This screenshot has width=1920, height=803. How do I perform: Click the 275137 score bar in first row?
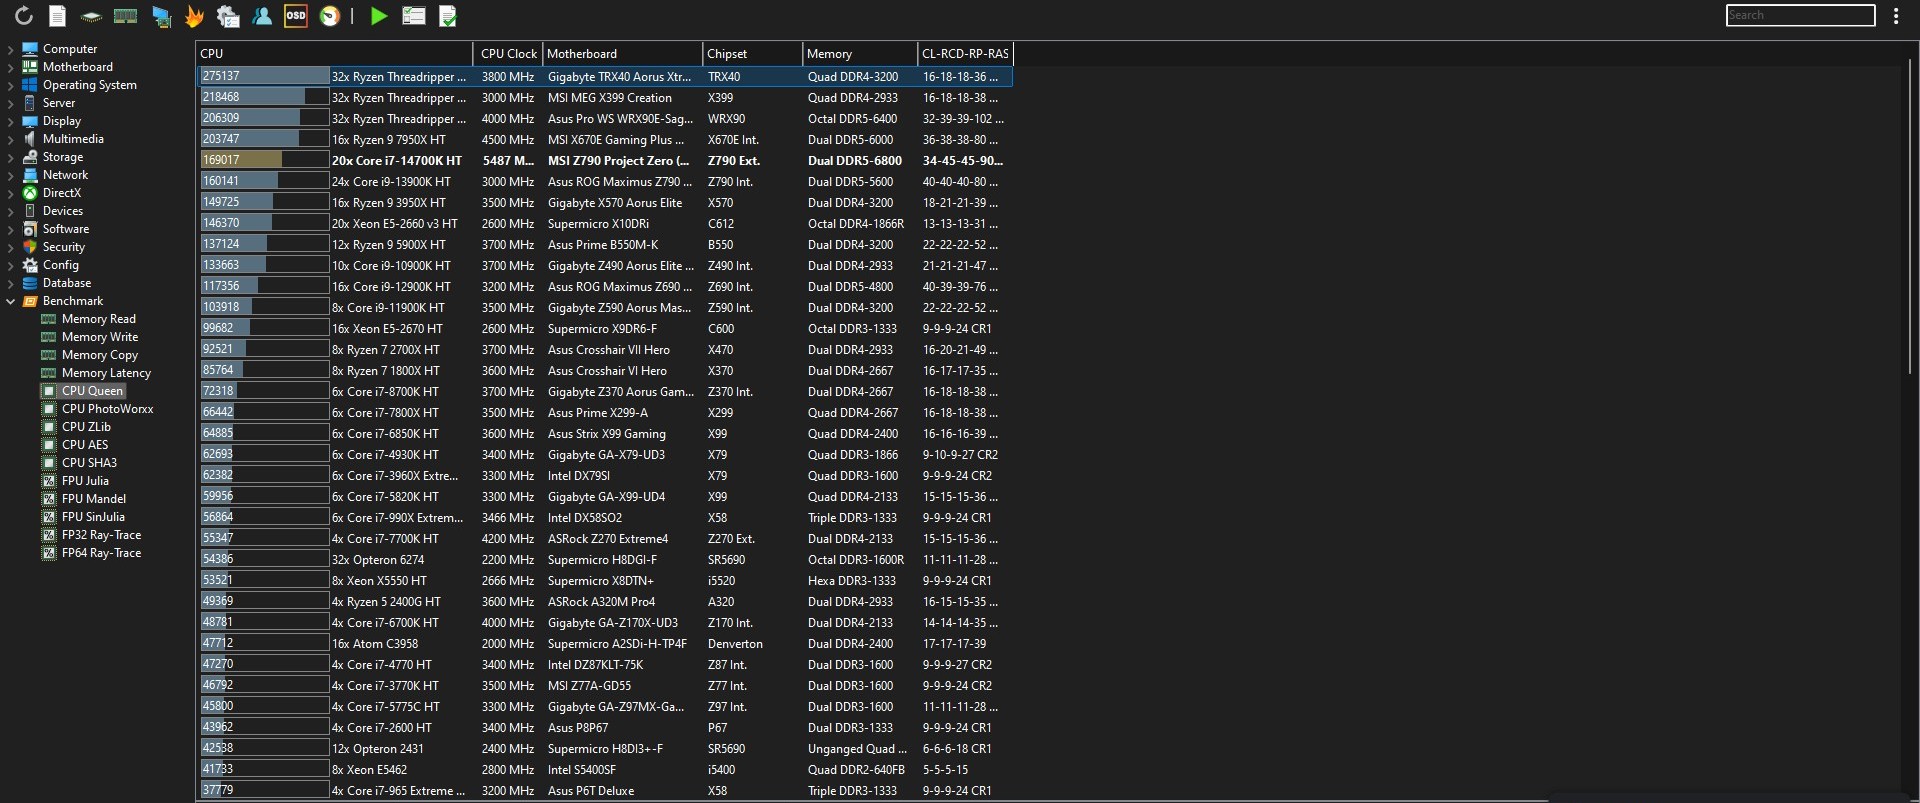(264, 76)
